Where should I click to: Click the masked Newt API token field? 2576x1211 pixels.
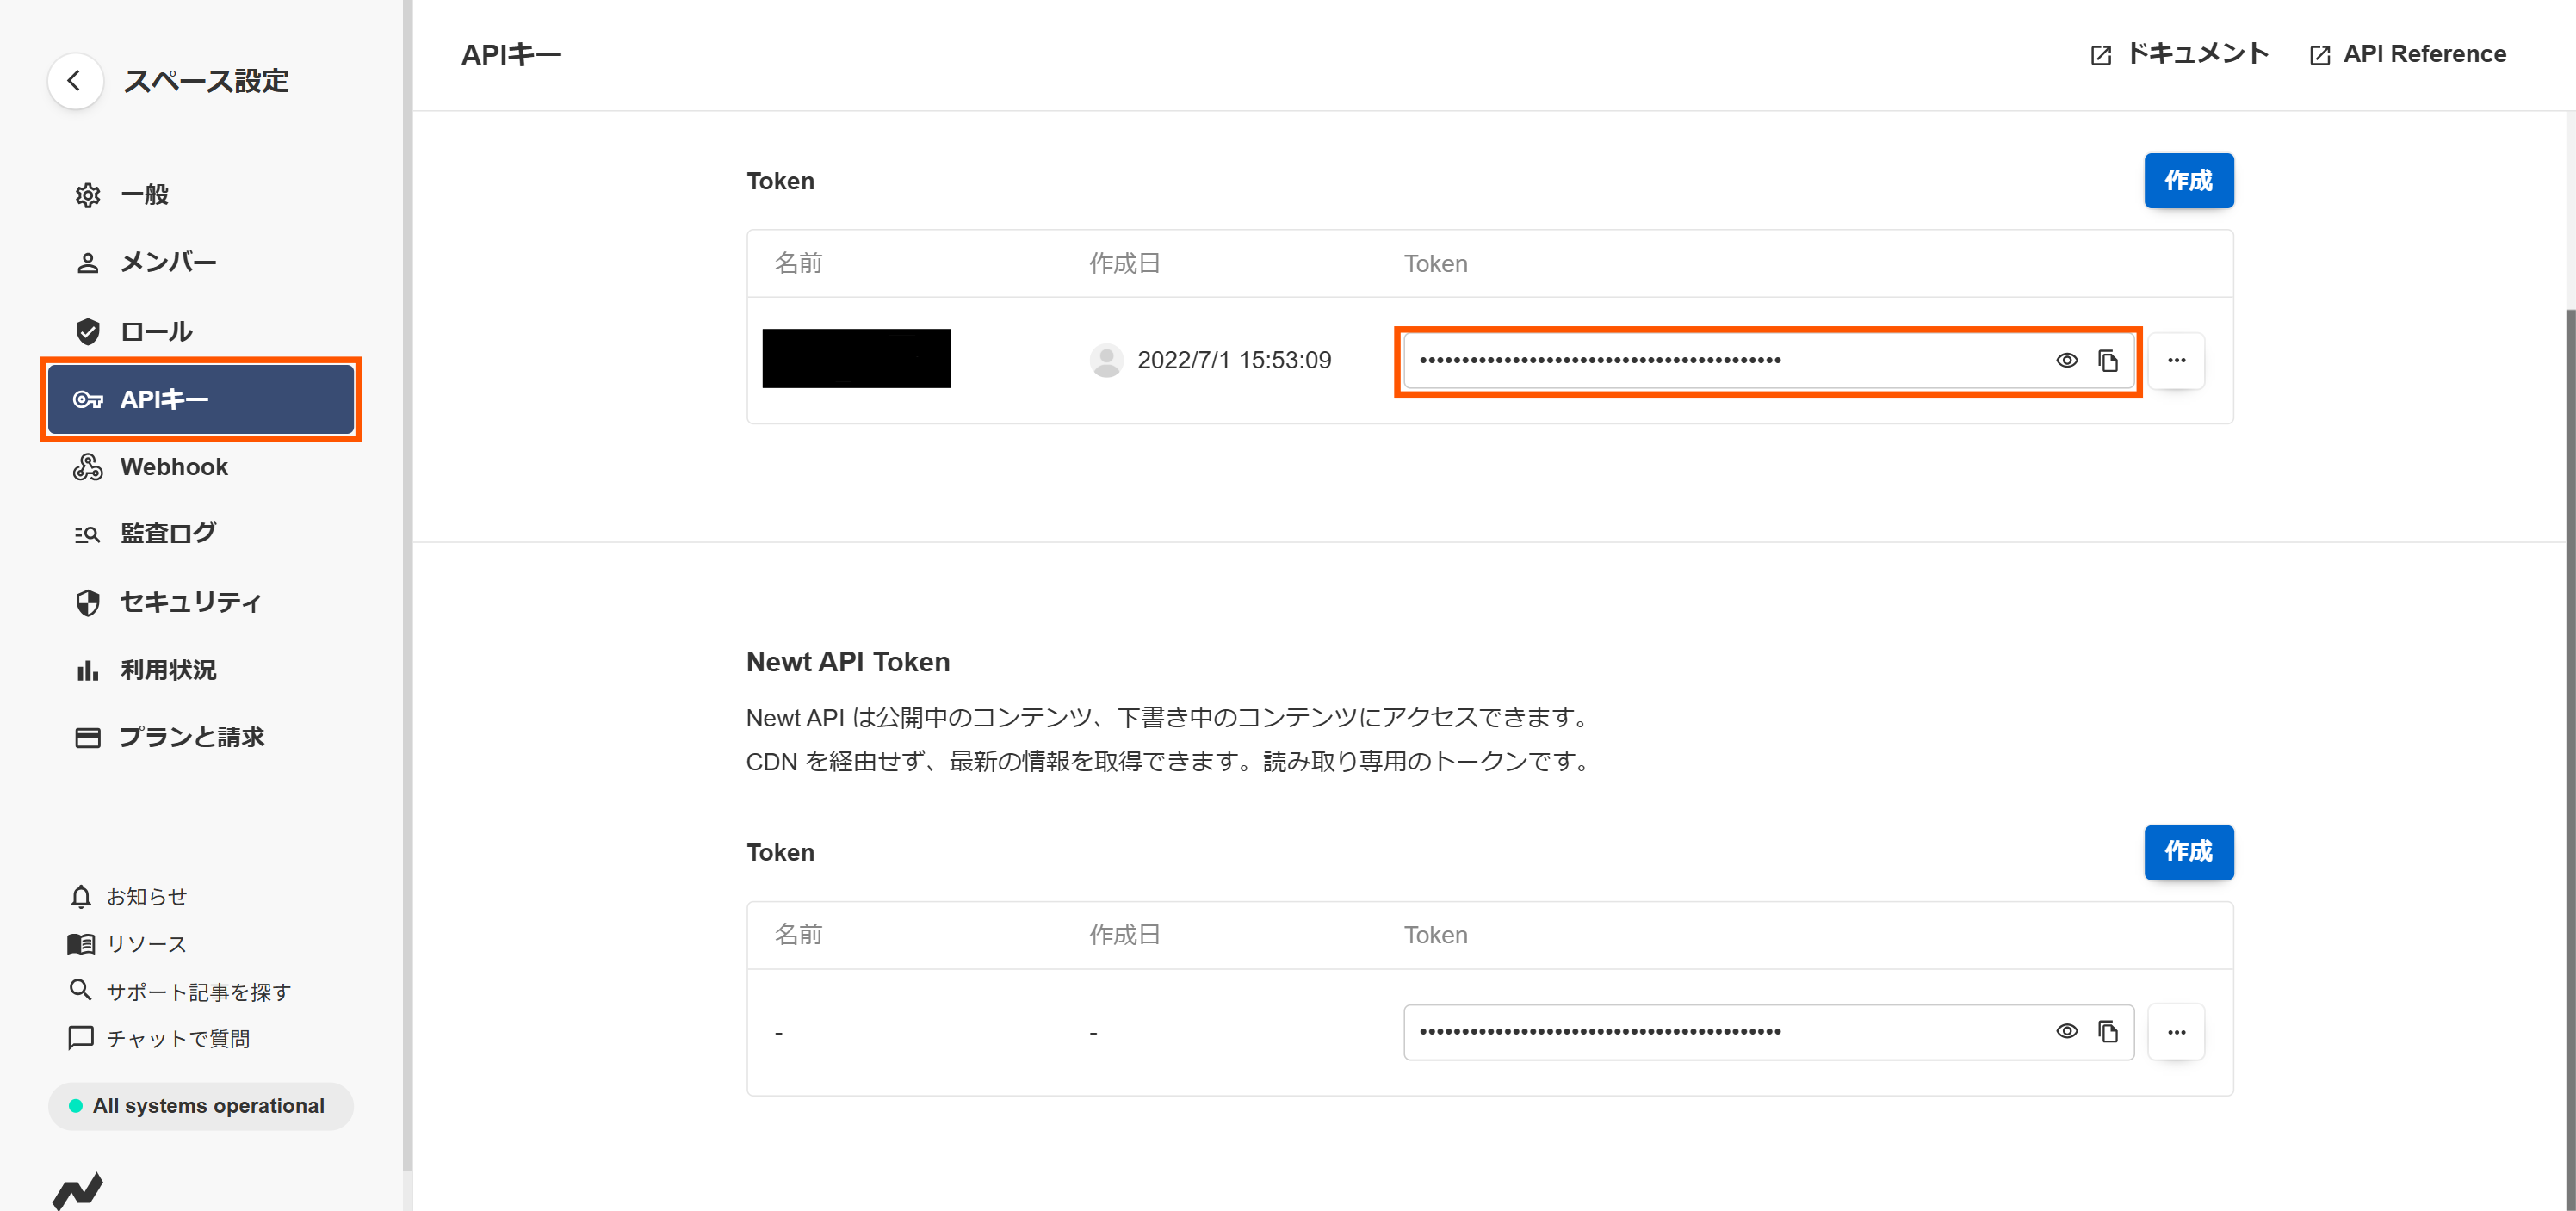pyautogui.click(x=1769, y=1031)
